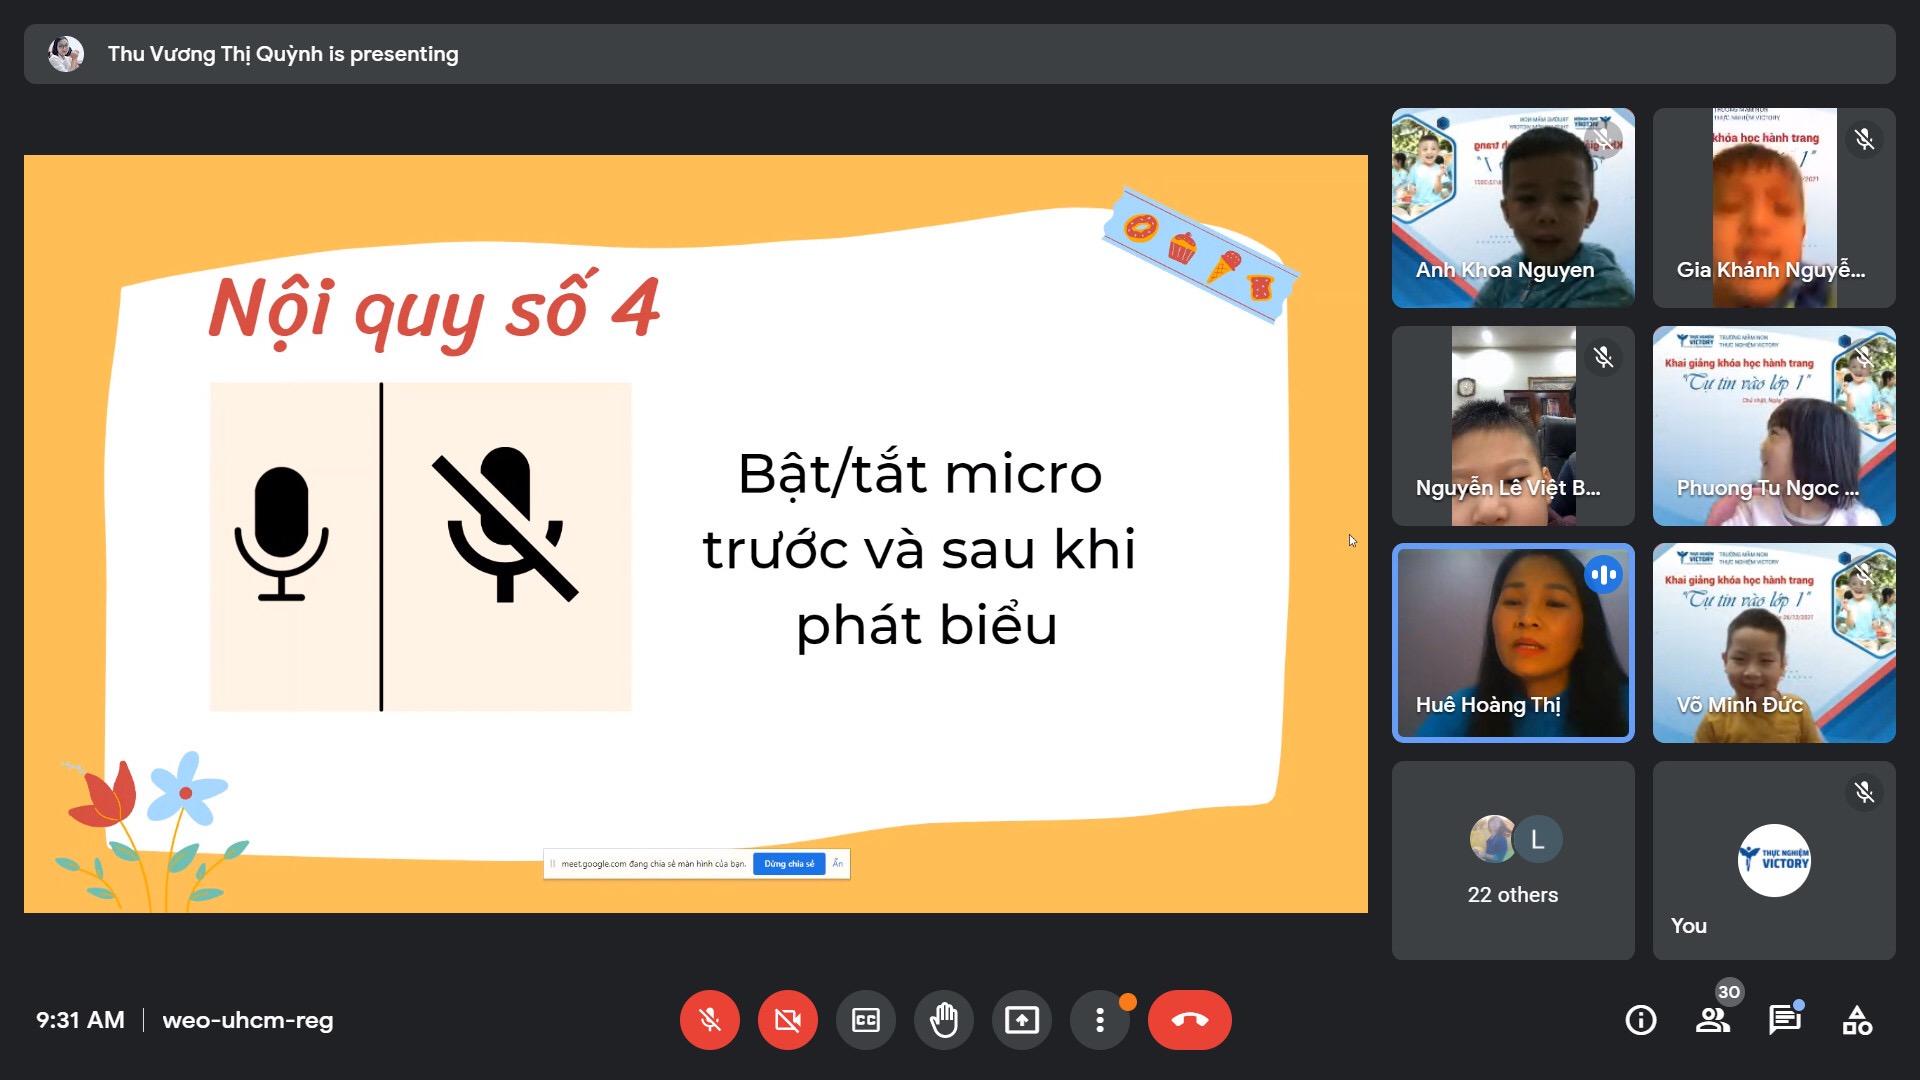Image resolution: width=1920 pixels, height=1080 pixels.
Task: Show the participants panel (30 people)
Action: [x=1712, y=1020]
